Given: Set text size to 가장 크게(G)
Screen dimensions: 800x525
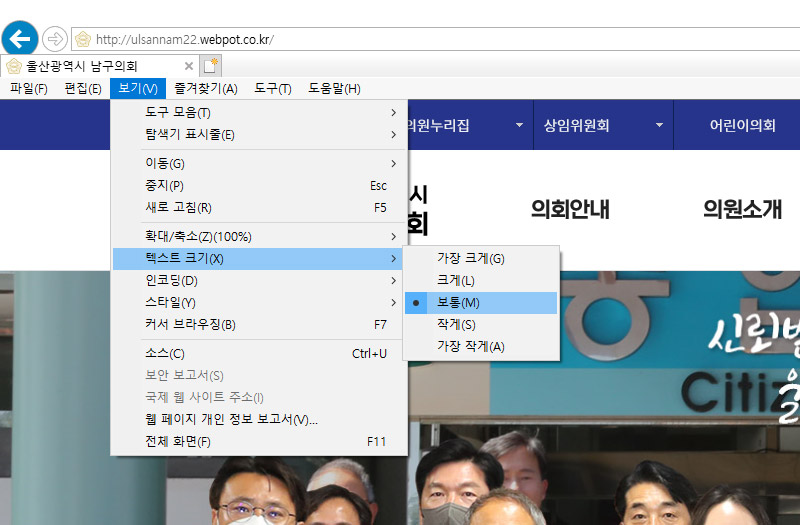Looking at the screenshot, I should [x=481, y=259].
